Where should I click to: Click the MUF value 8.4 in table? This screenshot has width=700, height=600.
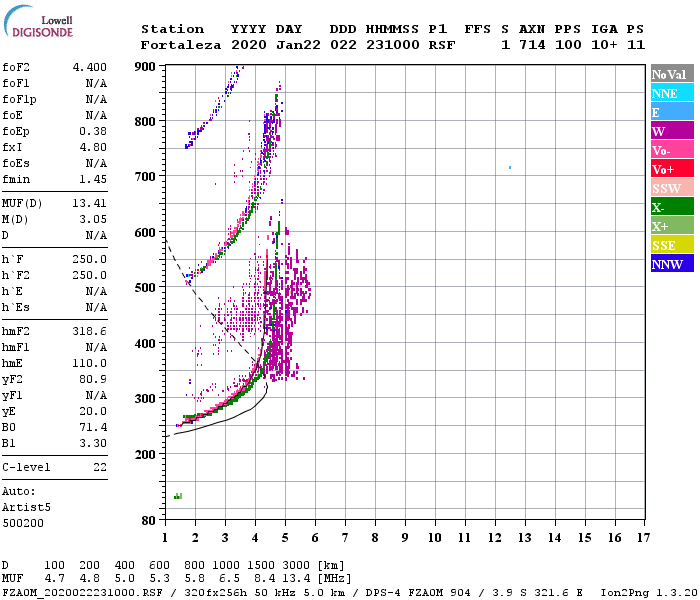point(265,579)
